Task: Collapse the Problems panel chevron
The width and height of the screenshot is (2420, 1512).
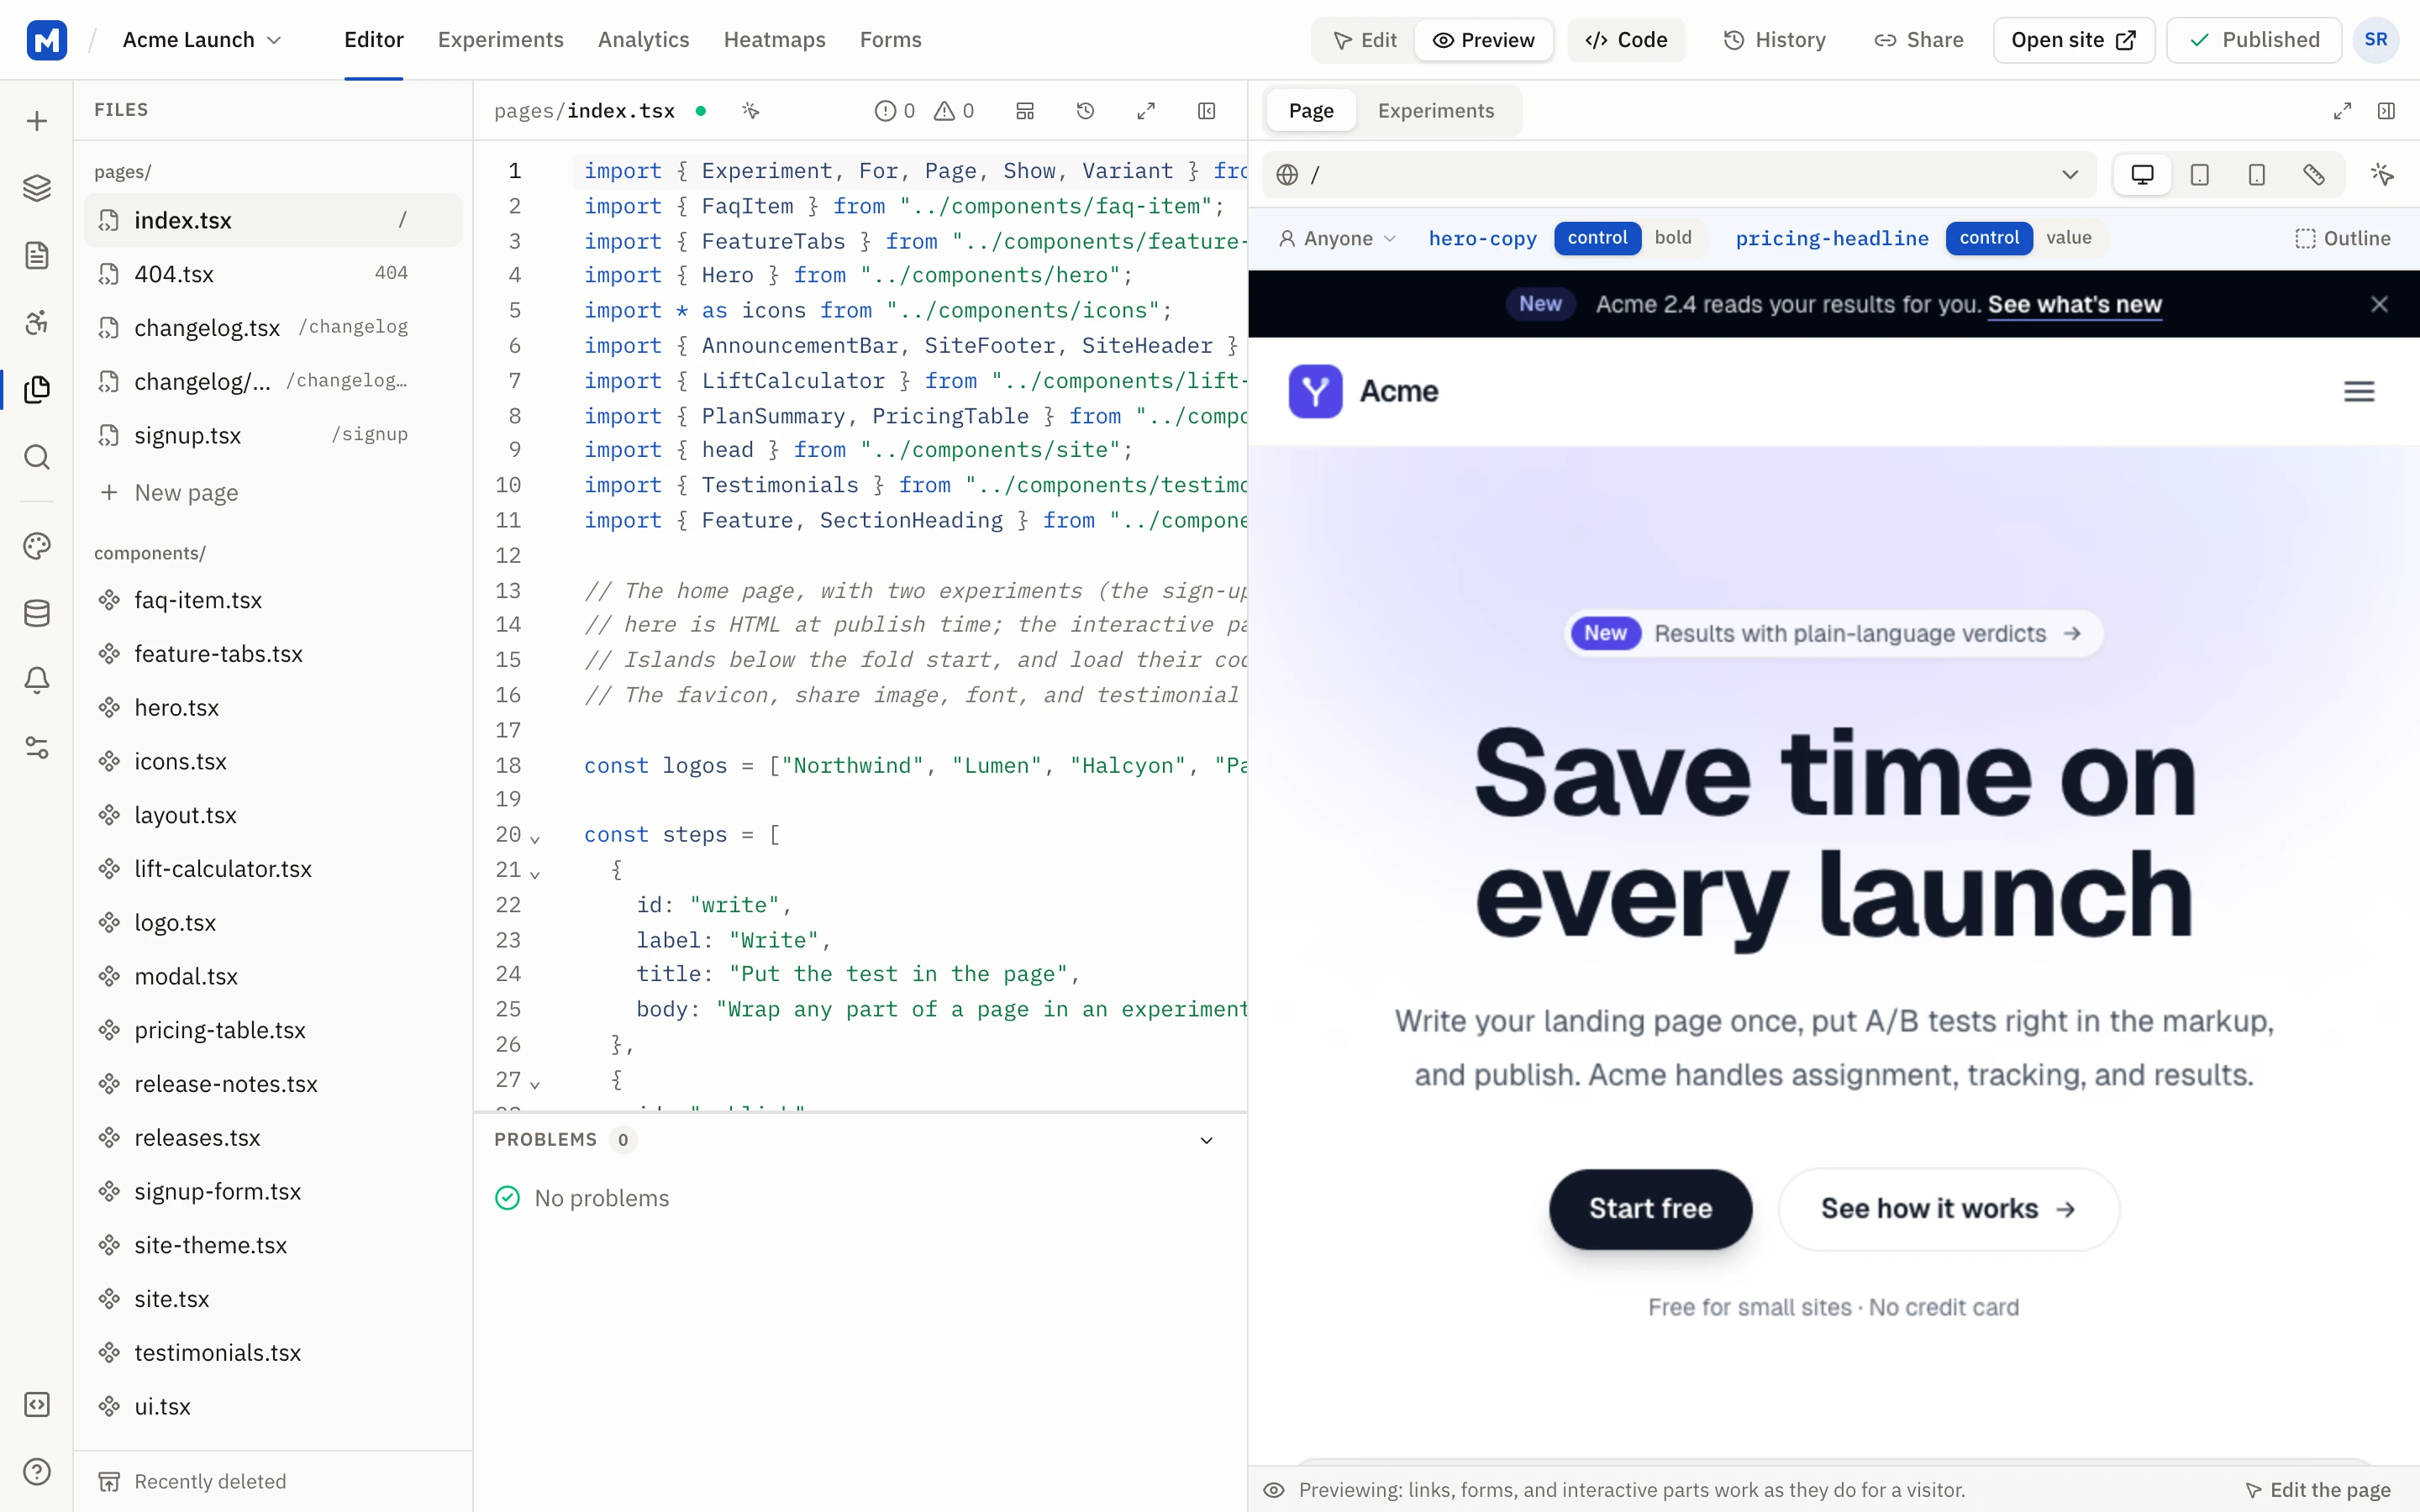Action: point(1206,1140)
